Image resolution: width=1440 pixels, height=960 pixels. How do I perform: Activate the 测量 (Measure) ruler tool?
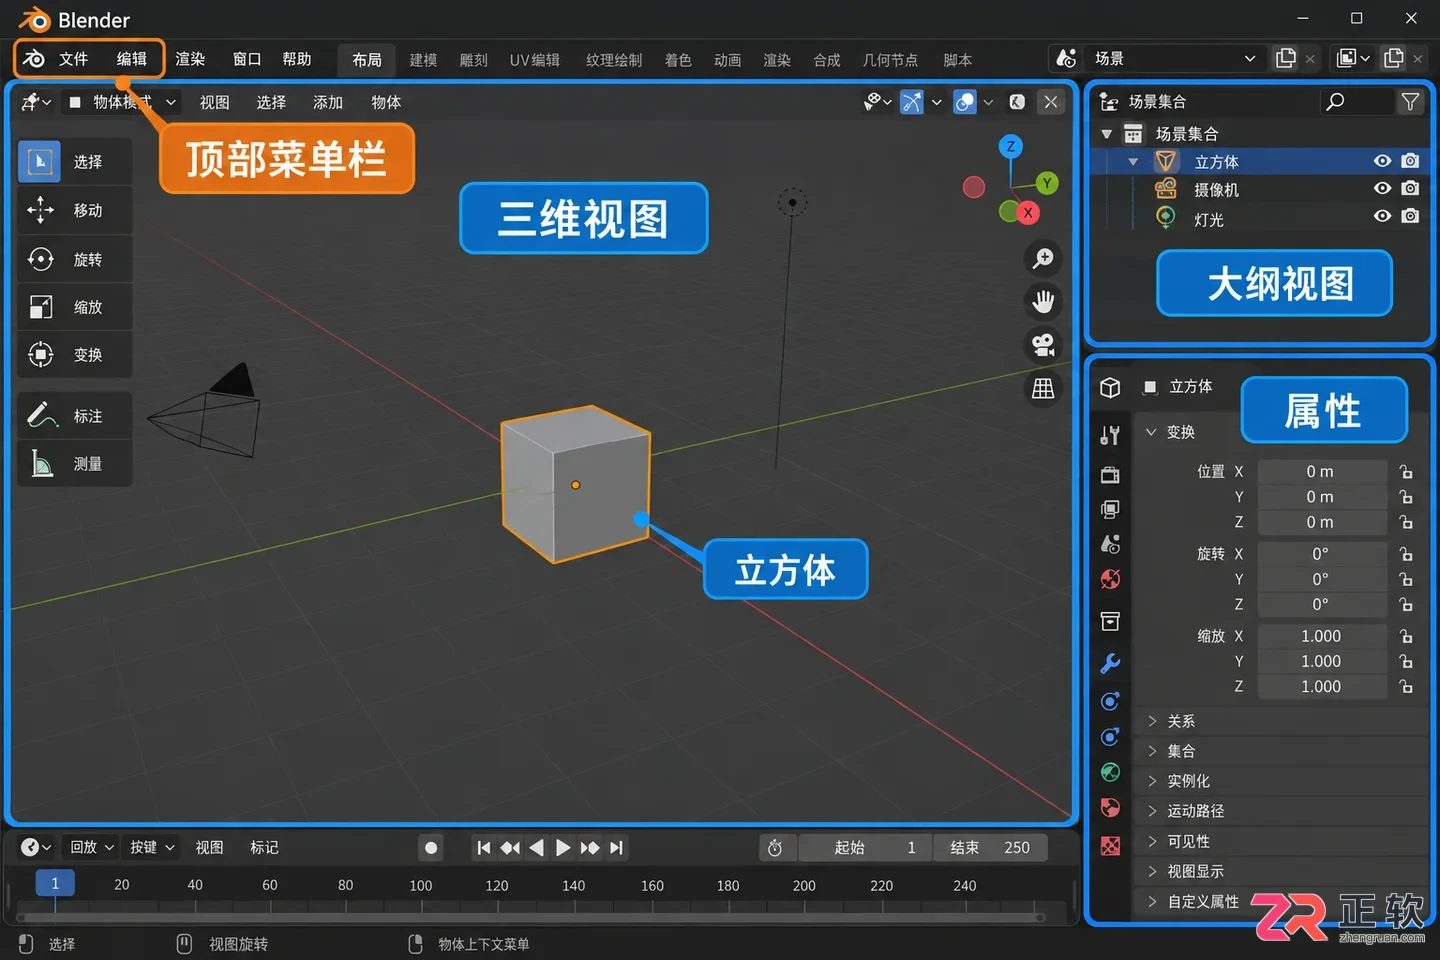(x=74, y=464)
